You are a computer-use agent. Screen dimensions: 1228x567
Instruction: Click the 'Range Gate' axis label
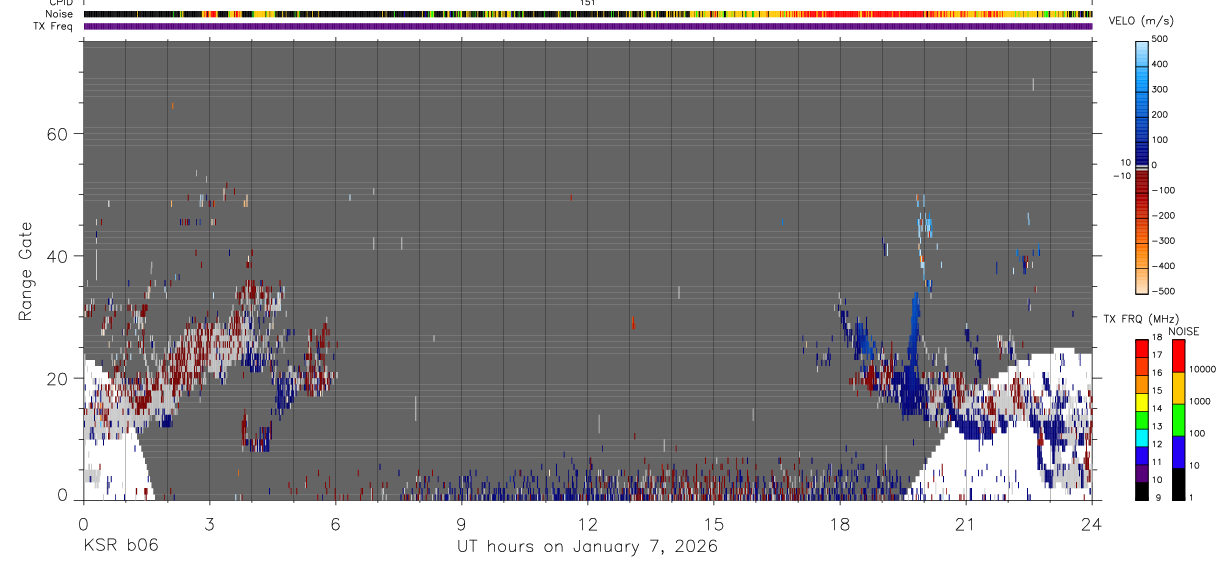pos(27,271)
